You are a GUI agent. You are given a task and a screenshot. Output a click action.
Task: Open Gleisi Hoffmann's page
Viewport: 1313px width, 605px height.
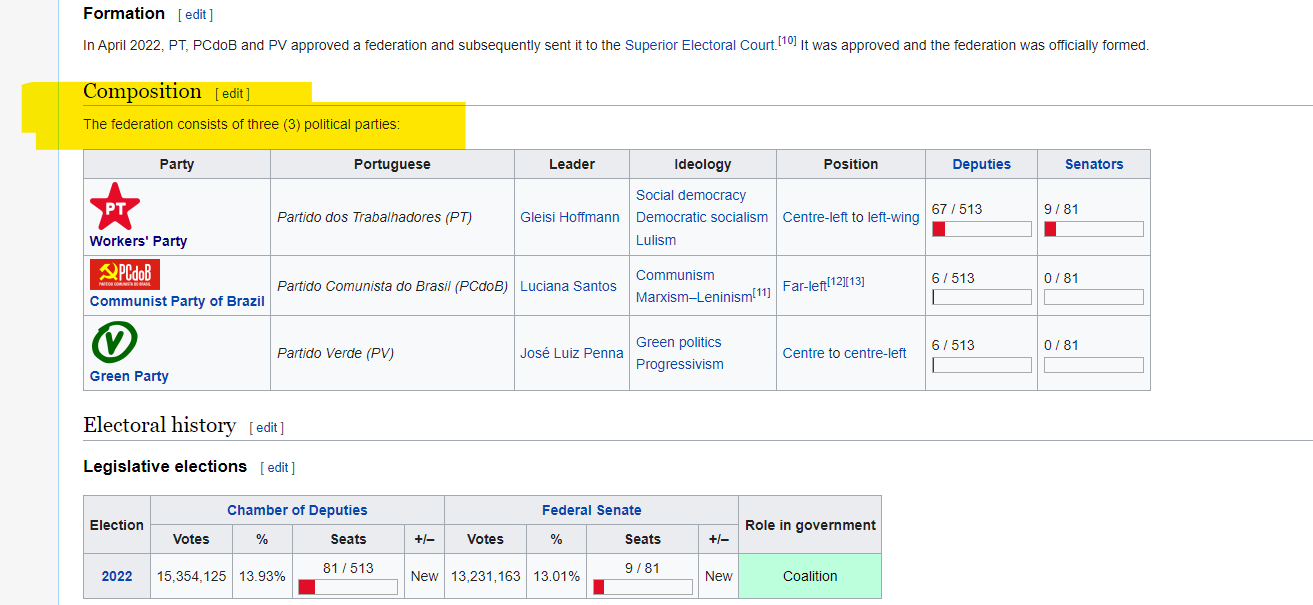click(570, 217)
